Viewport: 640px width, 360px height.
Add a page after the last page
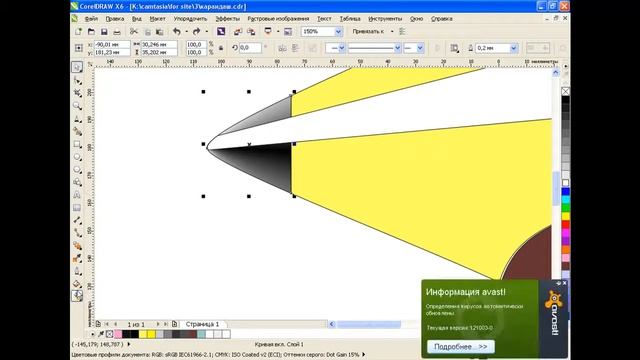(x=174, y=324)
